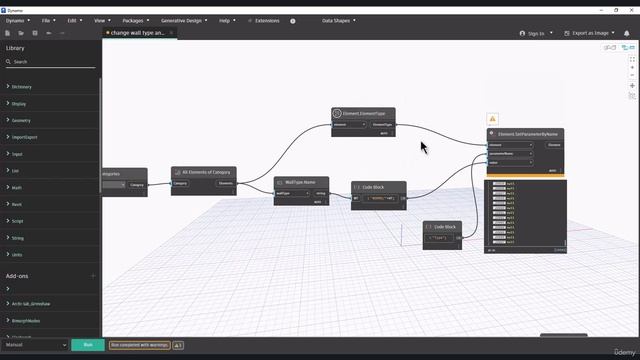This screenshot has width=640, height=360.
Task: Open the Generative Design menu
Action: (x=184, y=20)
